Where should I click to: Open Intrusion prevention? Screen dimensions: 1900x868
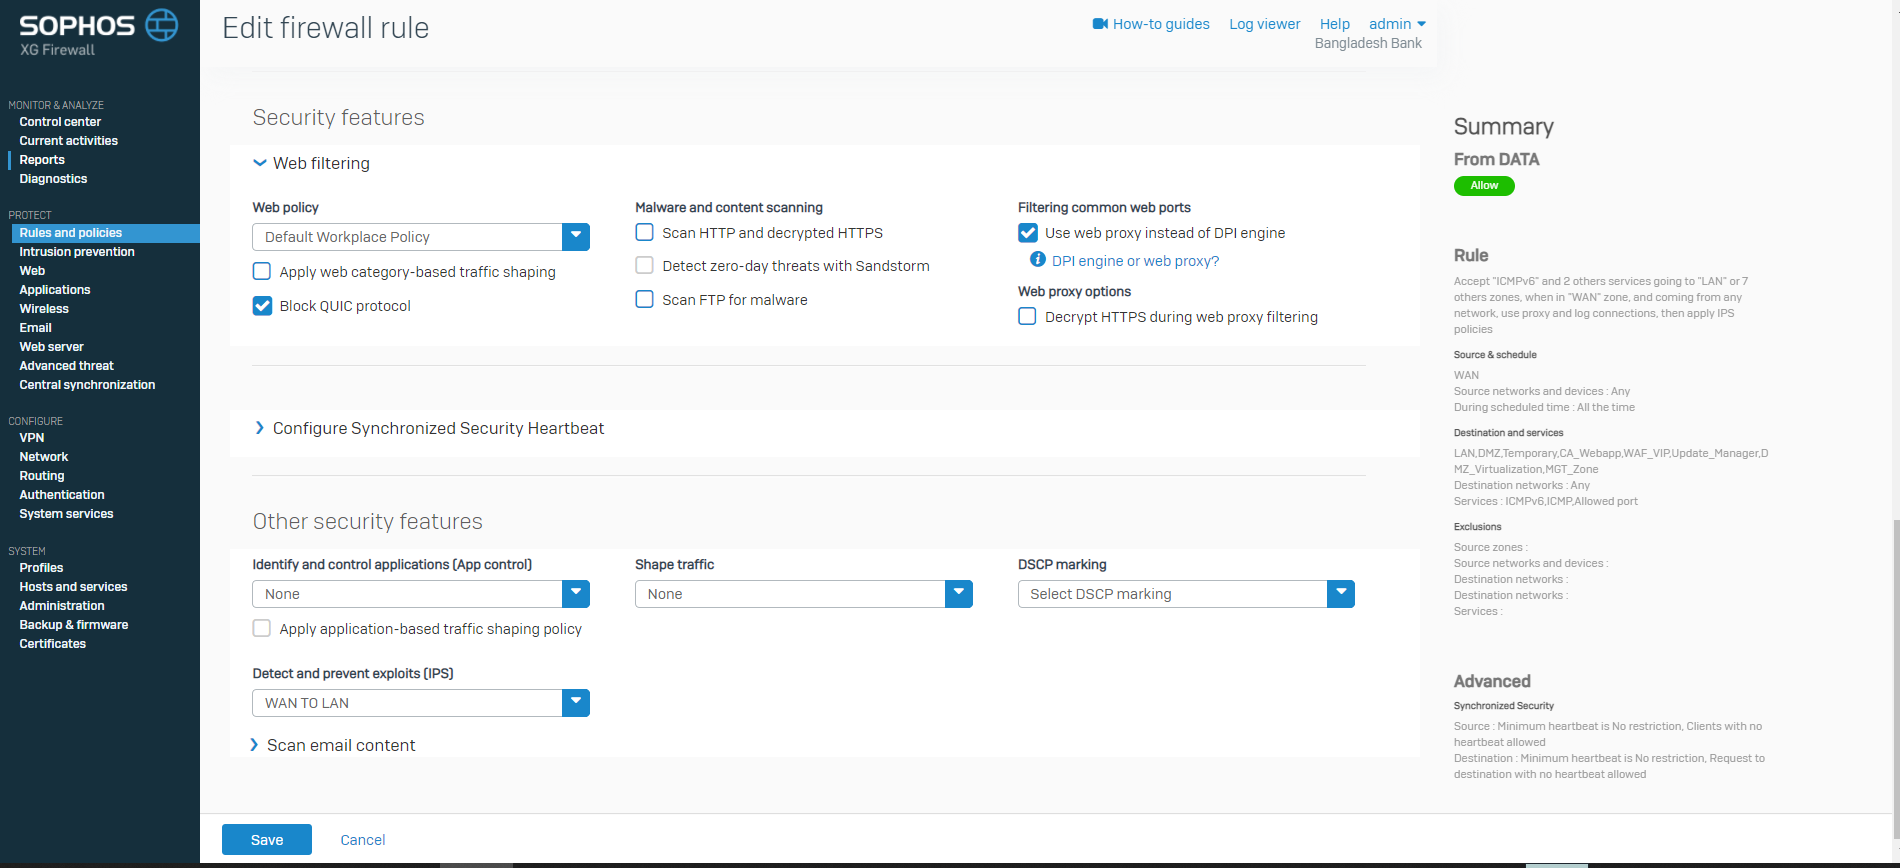77,252
